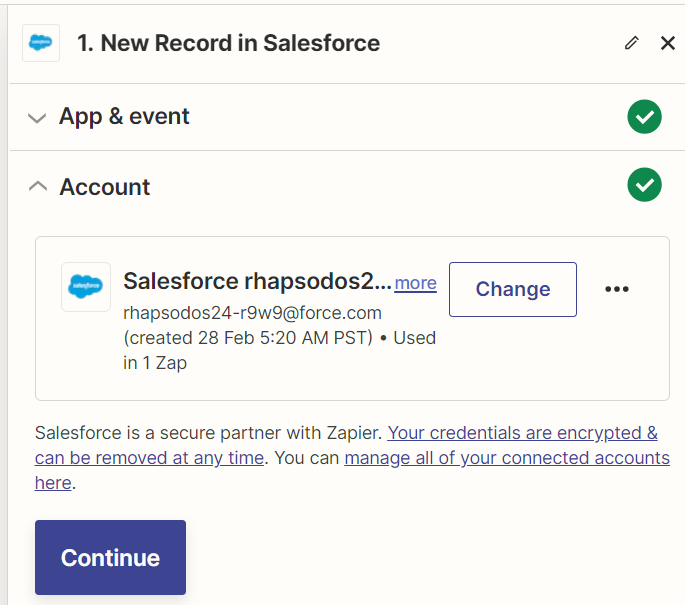Click the Salesforce logo in step header
The width and height of the screenshot is (685, 605).
(x=41, y=43)
